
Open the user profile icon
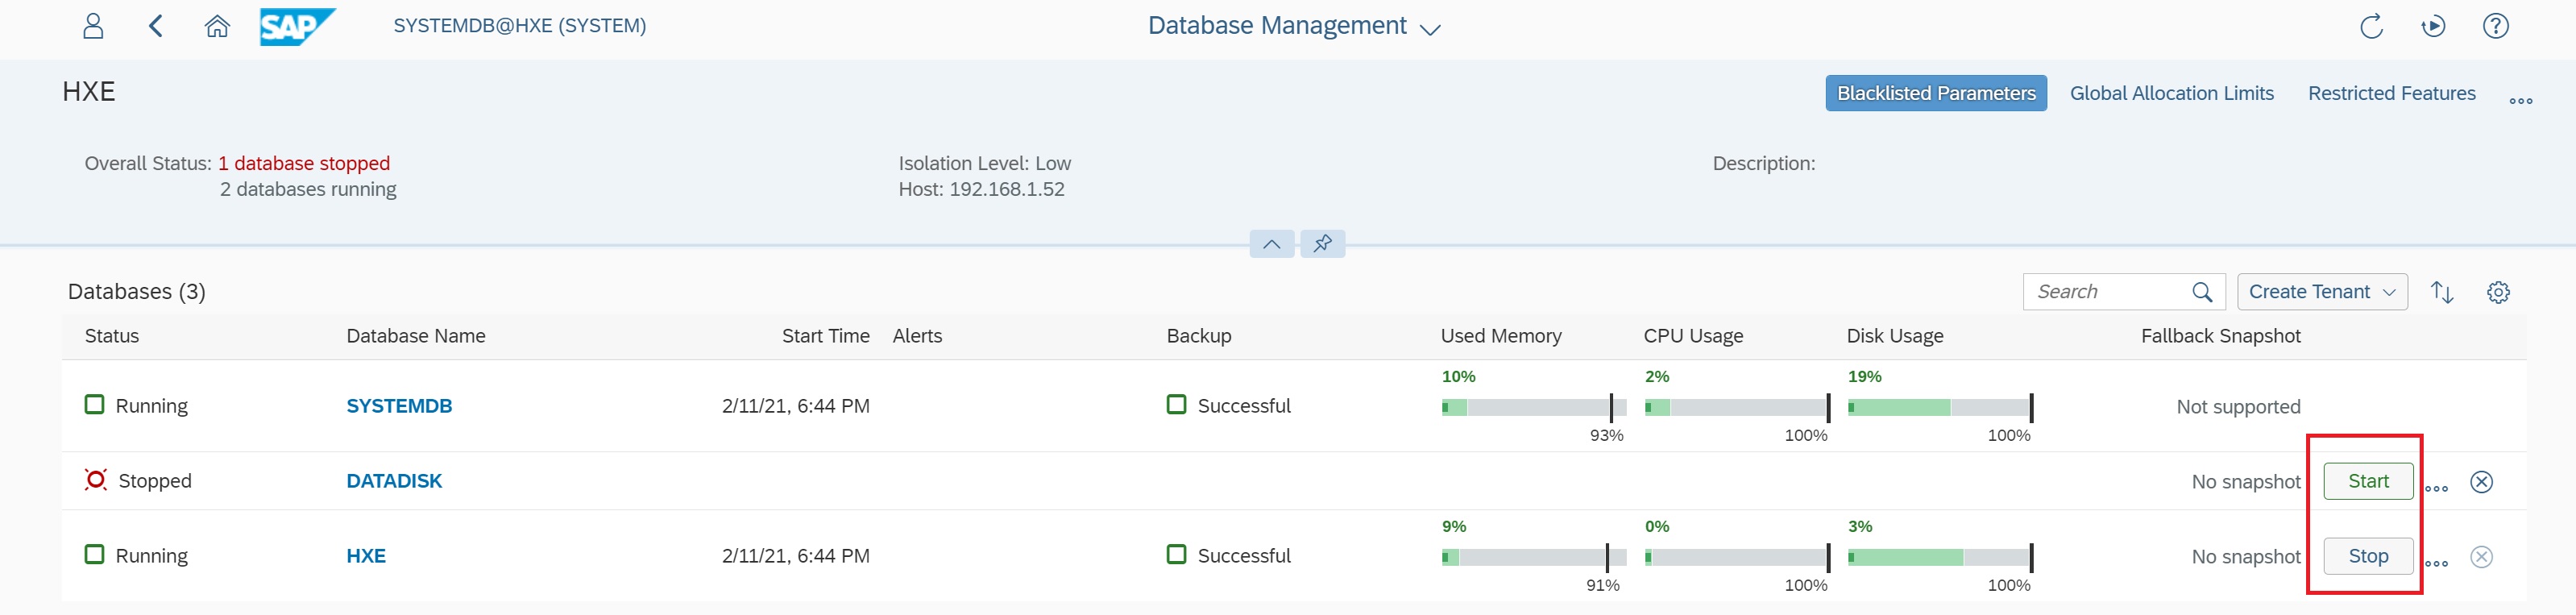[x=93, y=26]
